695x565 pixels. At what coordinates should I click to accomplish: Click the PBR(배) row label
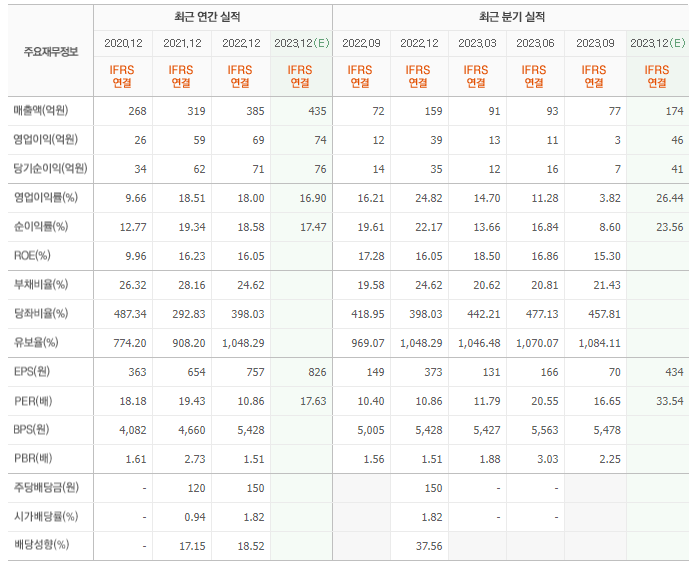click(x=33, y=458)
